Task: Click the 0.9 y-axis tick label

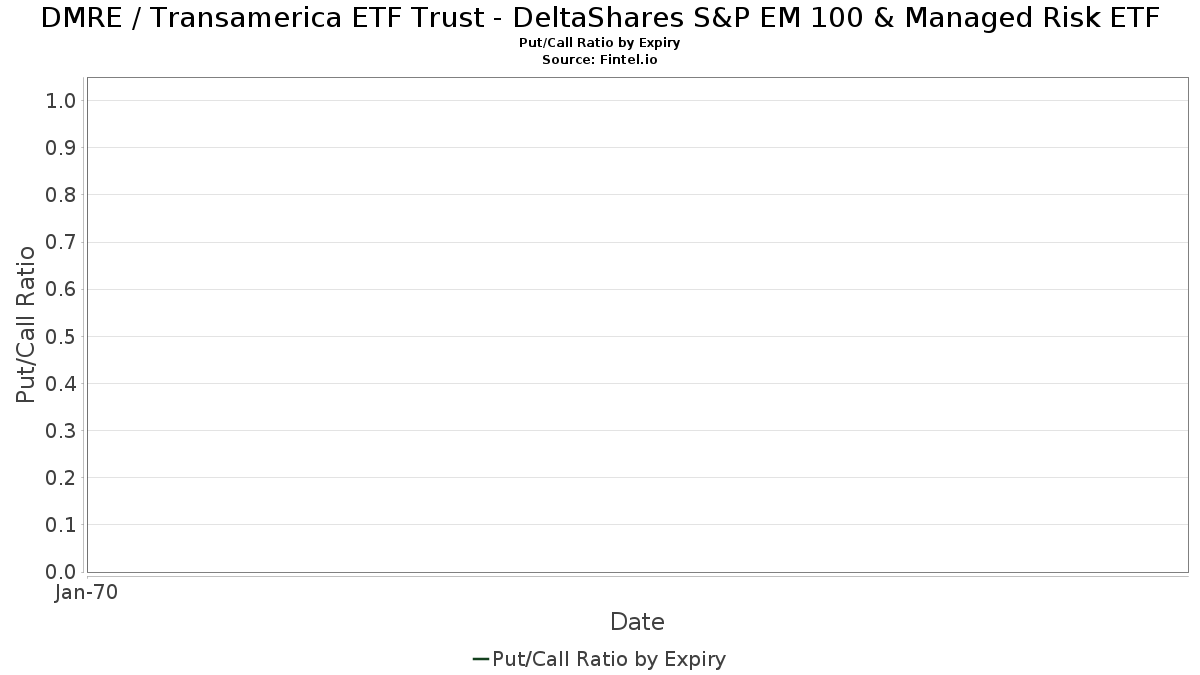Action: 61,147
